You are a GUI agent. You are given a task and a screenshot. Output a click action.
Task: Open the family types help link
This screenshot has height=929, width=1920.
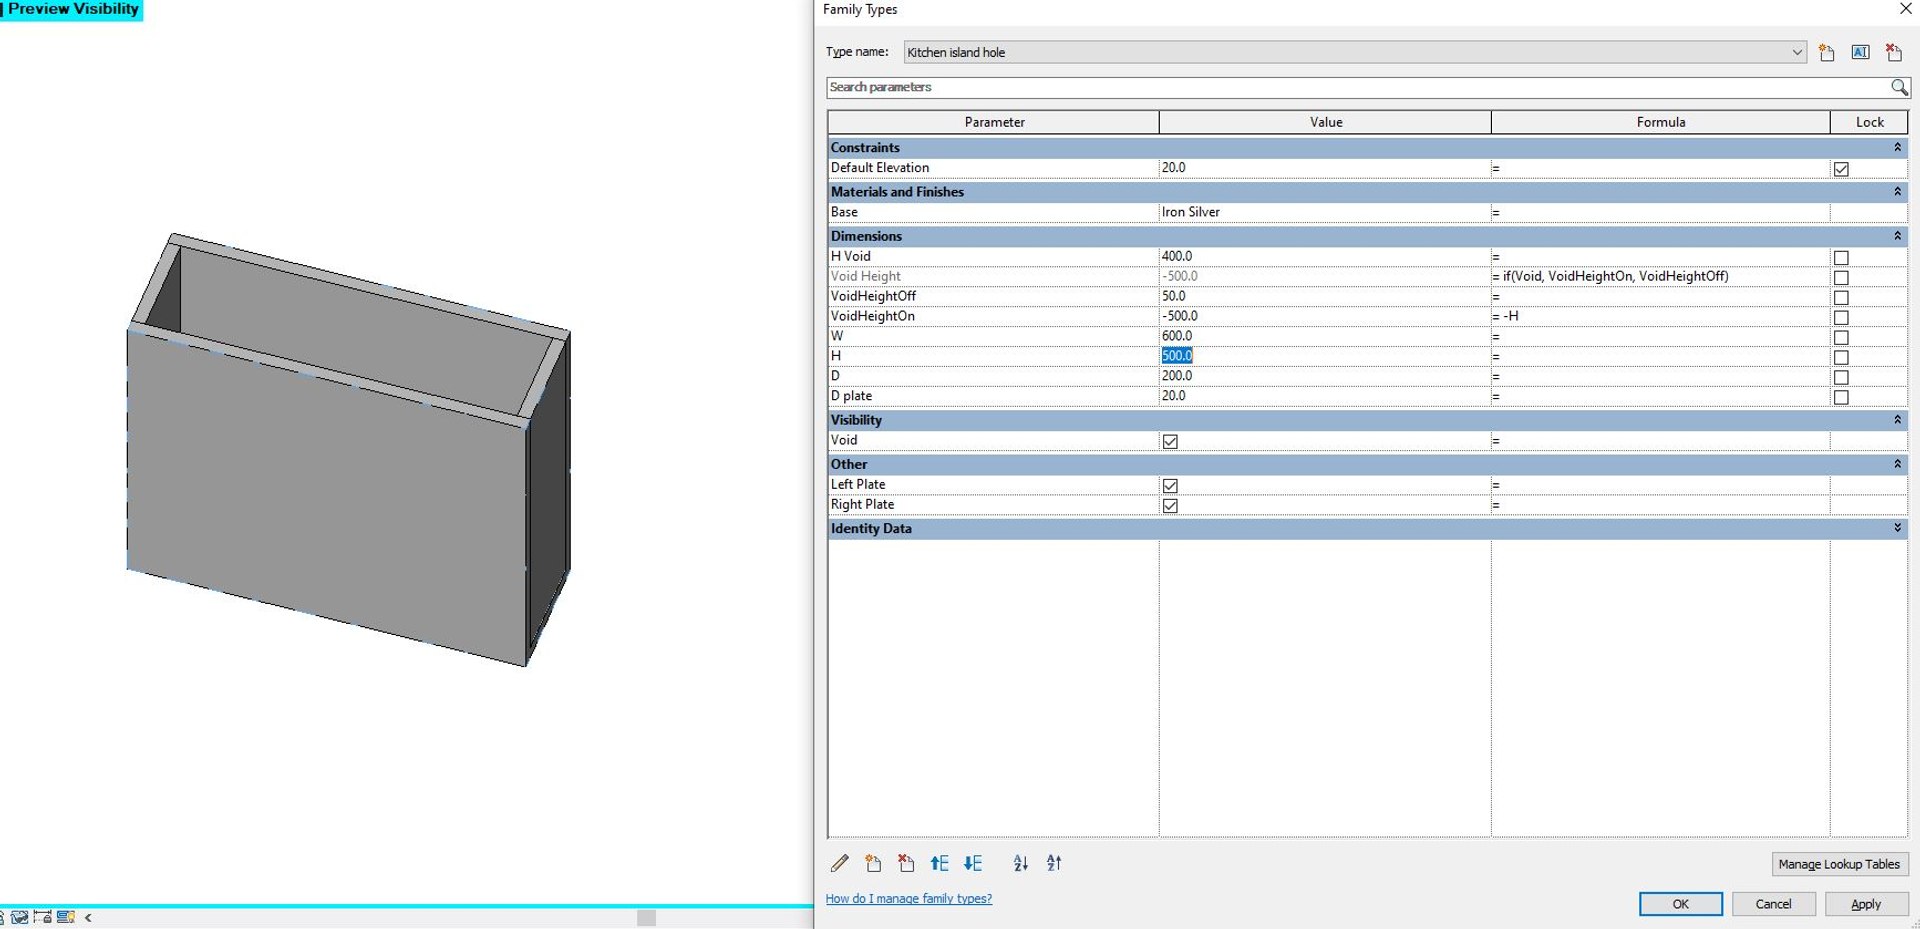tap(909, 899)
